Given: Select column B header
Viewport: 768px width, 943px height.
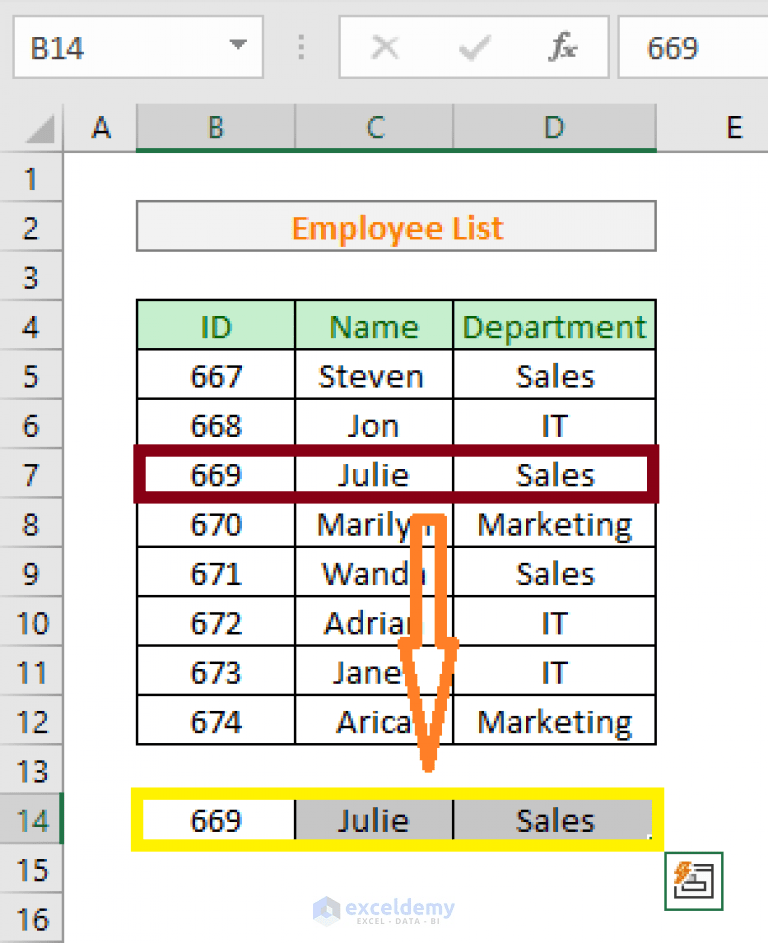Looking at the screenshot, I should click(x=214, y=127).
